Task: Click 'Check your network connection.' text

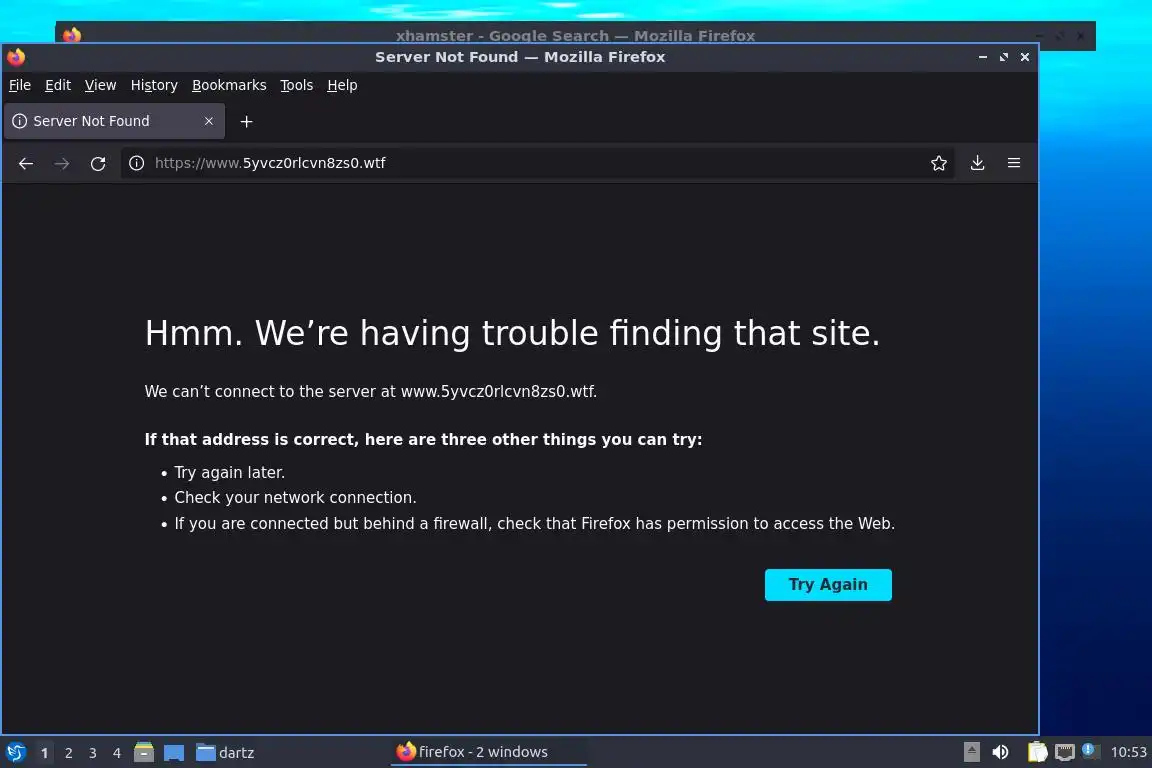Action: [x=295, y=498]
